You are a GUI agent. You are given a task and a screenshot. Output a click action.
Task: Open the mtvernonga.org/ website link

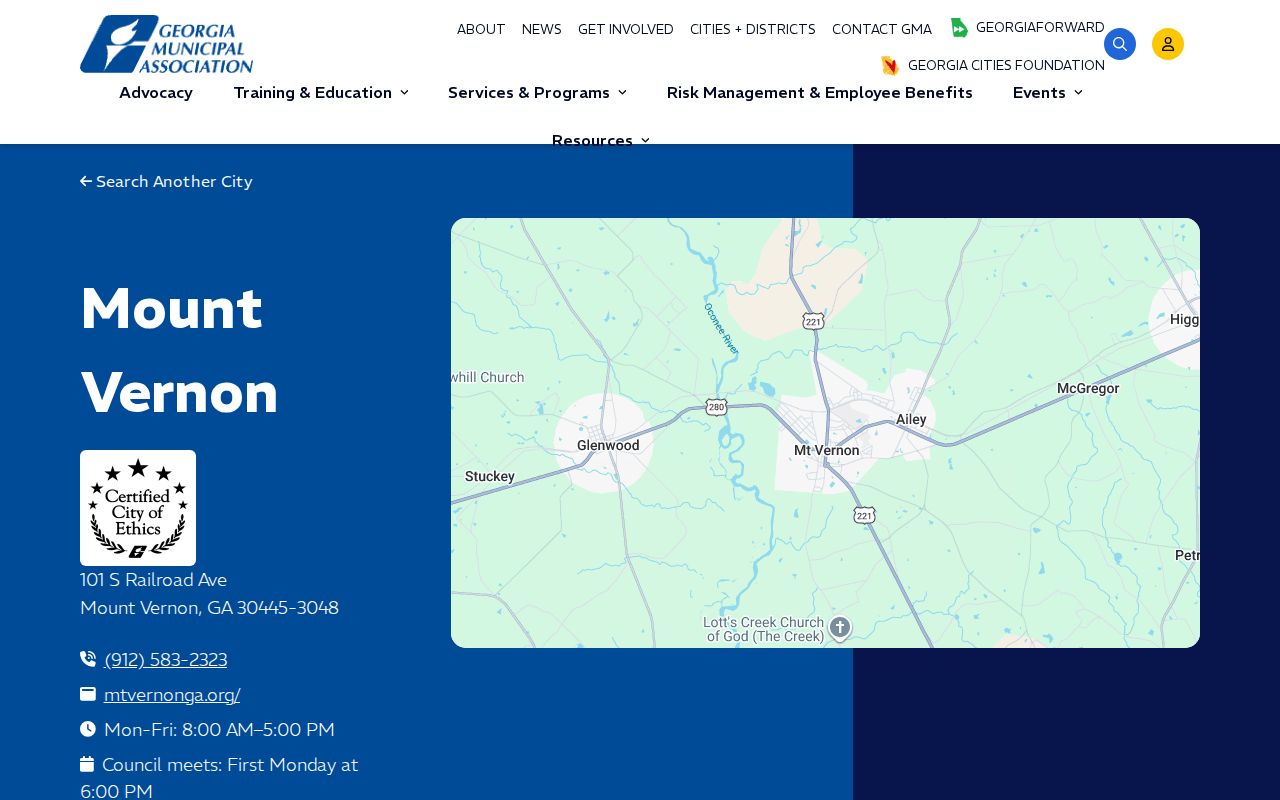pyautogui.click(x=172, y=695)
